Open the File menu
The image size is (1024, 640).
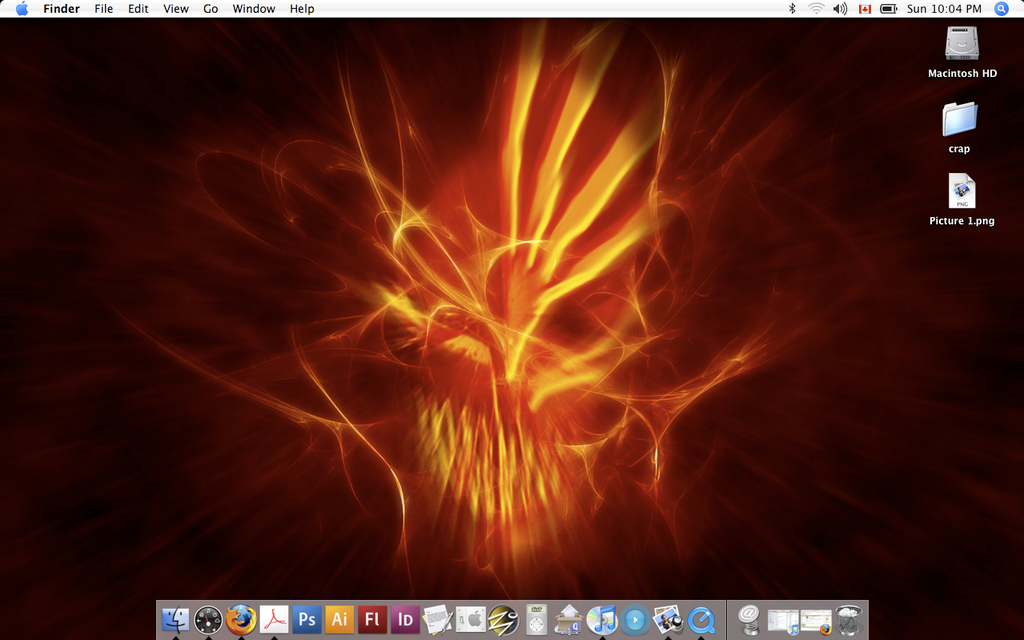[x=104, y=9]
